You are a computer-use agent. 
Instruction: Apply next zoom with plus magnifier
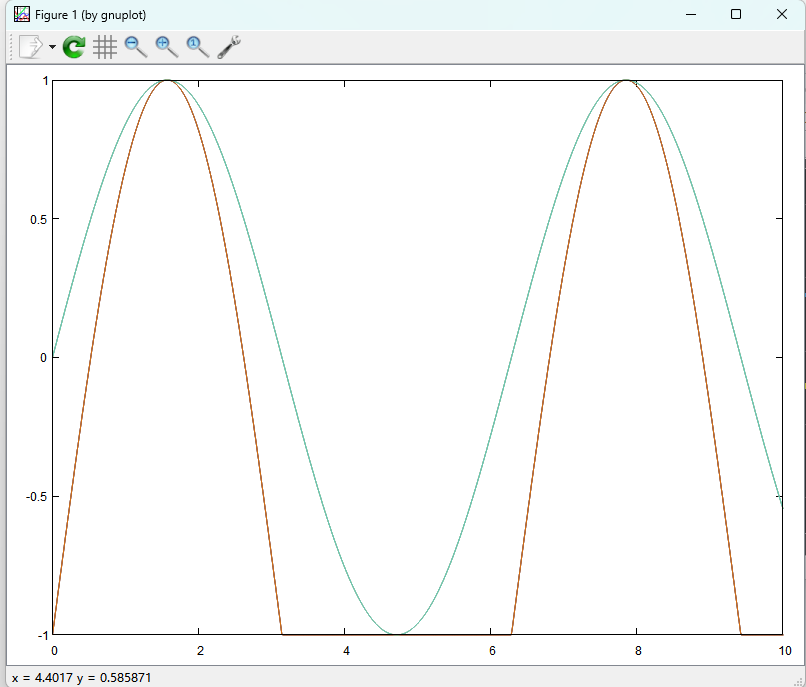167,47
